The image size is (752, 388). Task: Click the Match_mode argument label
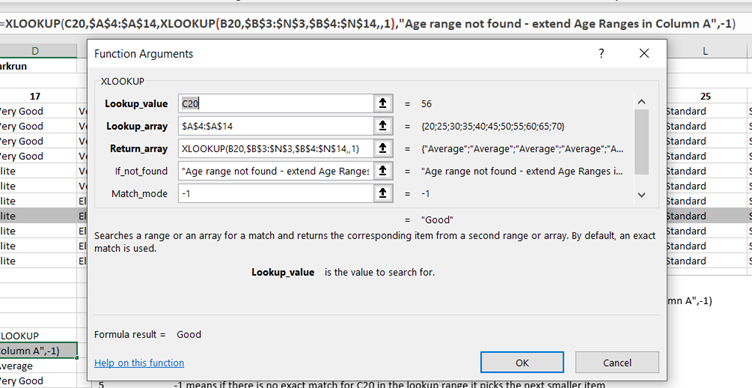pos(139,194)
